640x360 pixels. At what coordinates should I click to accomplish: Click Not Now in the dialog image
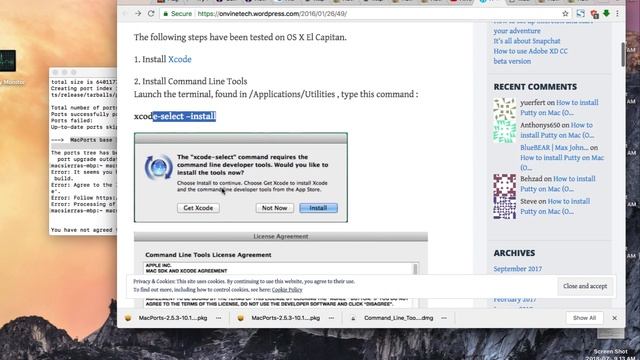click(274, 208)
